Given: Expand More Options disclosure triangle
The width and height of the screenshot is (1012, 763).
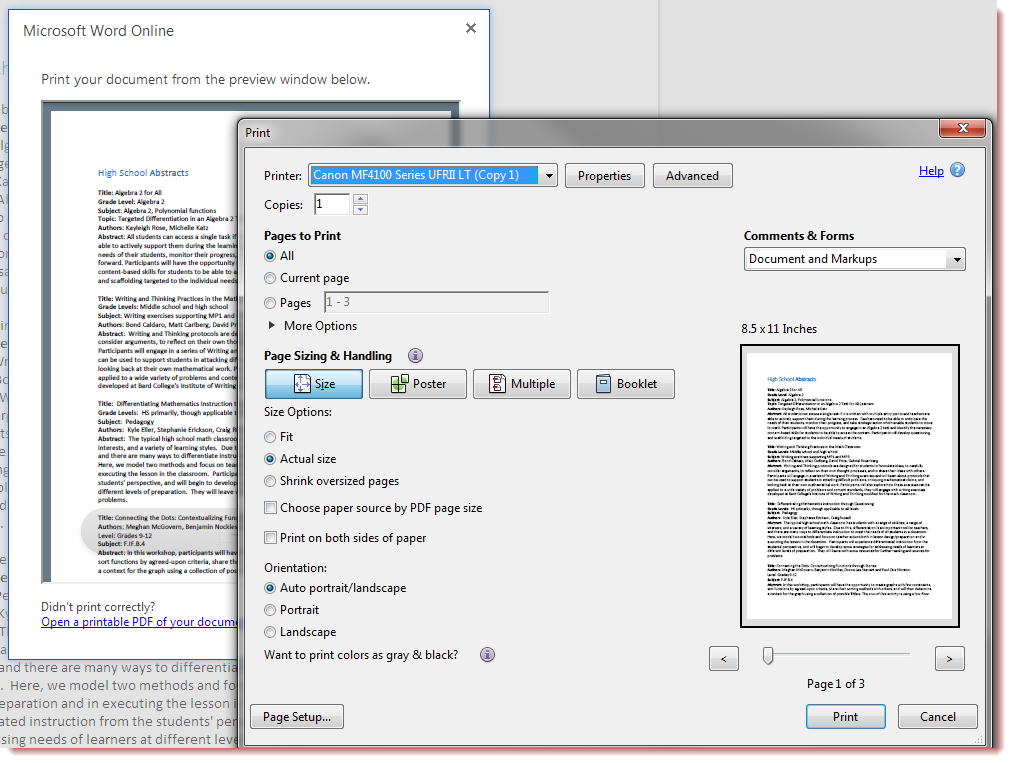Looking at the screenshot, I should point(272,325).
